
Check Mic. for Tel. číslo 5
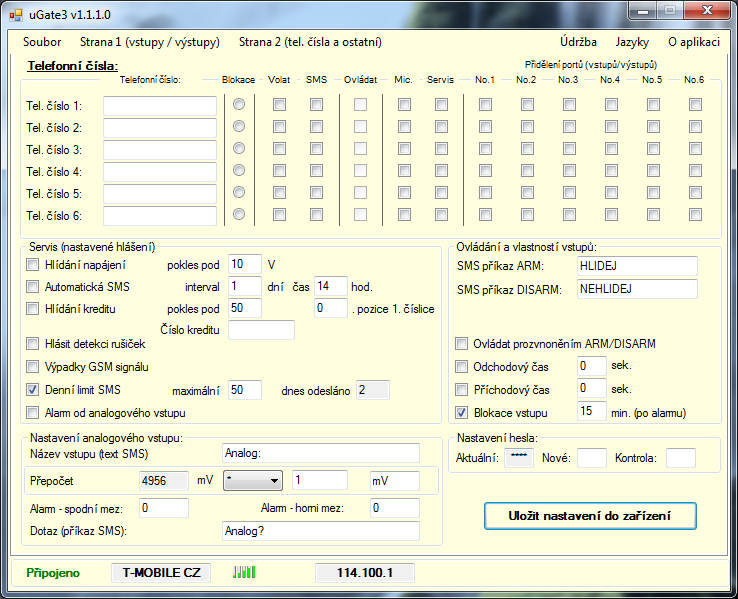click(404, 192)
